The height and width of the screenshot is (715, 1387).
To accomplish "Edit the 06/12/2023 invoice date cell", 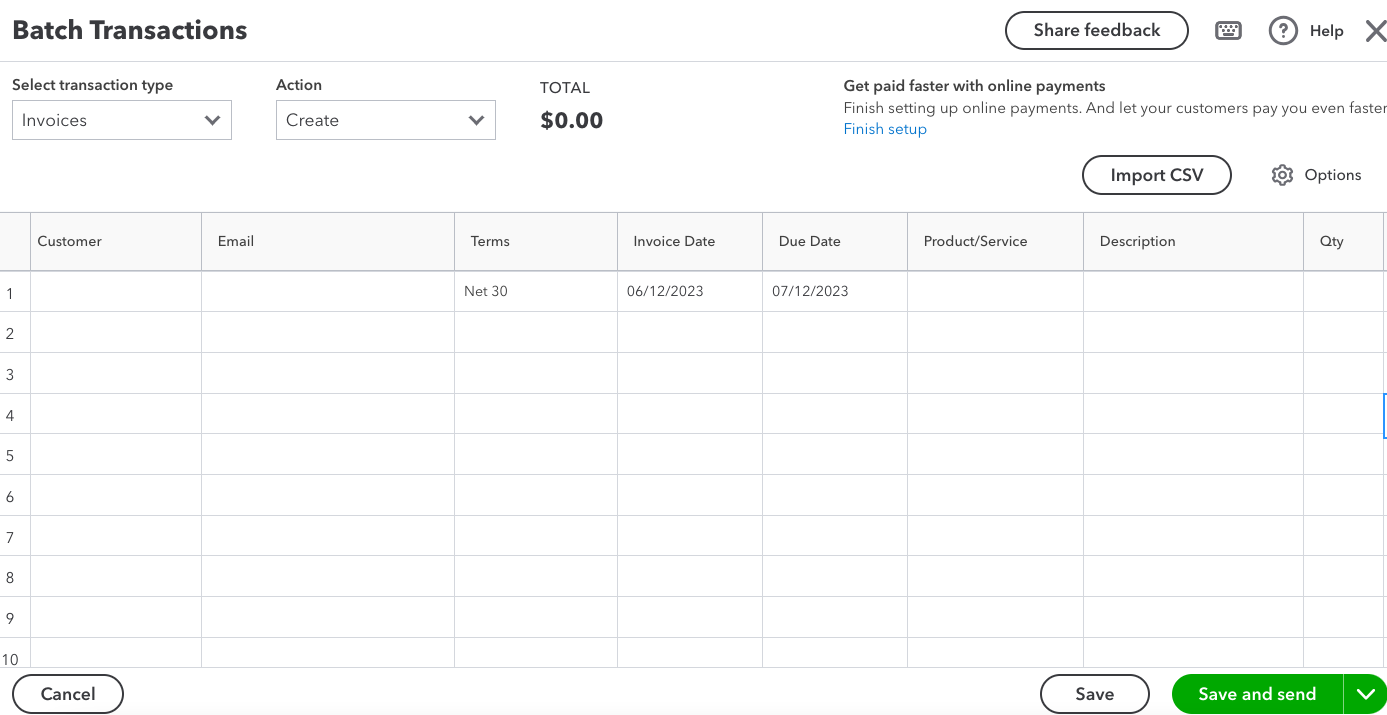I will click(x=689, y=291).
